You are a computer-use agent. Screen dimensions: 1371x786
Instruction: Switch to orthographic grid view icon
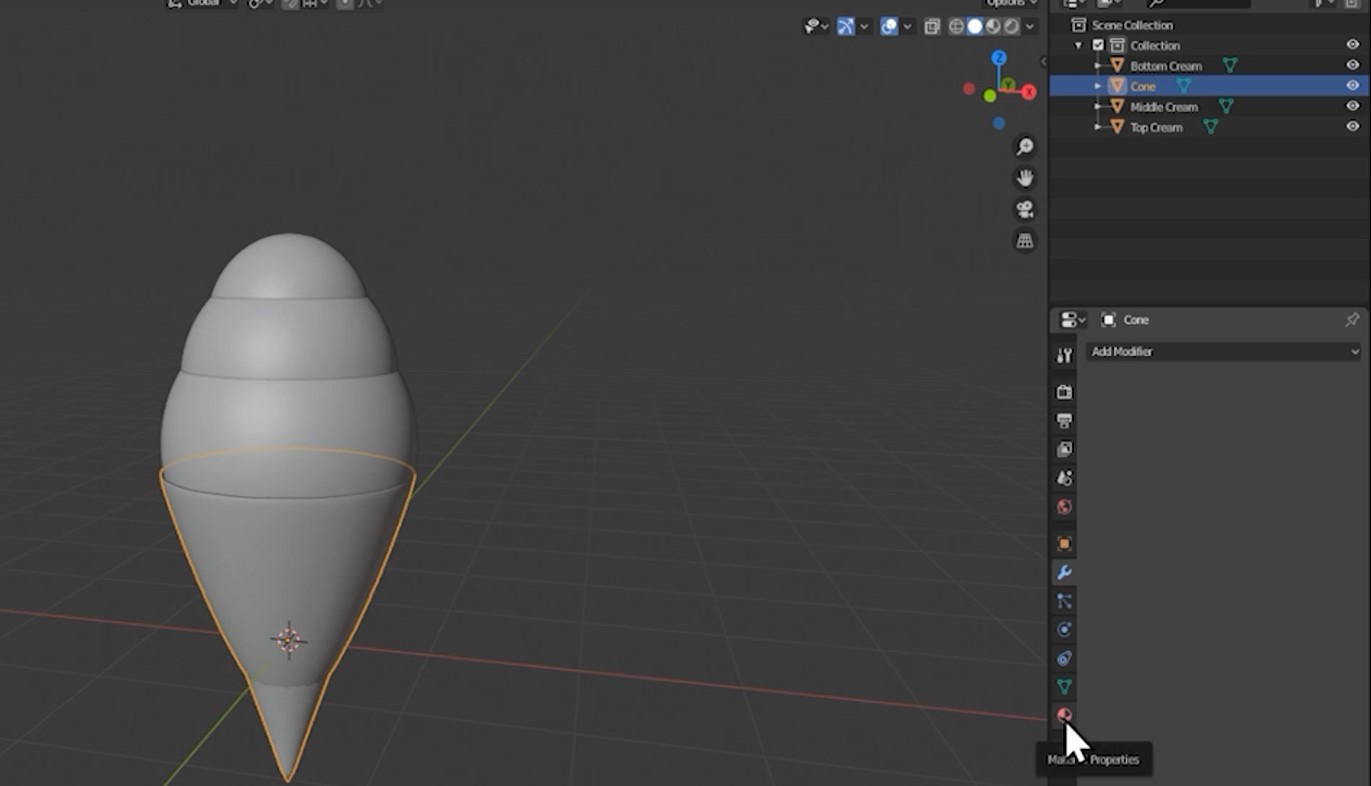(1025, 241)
